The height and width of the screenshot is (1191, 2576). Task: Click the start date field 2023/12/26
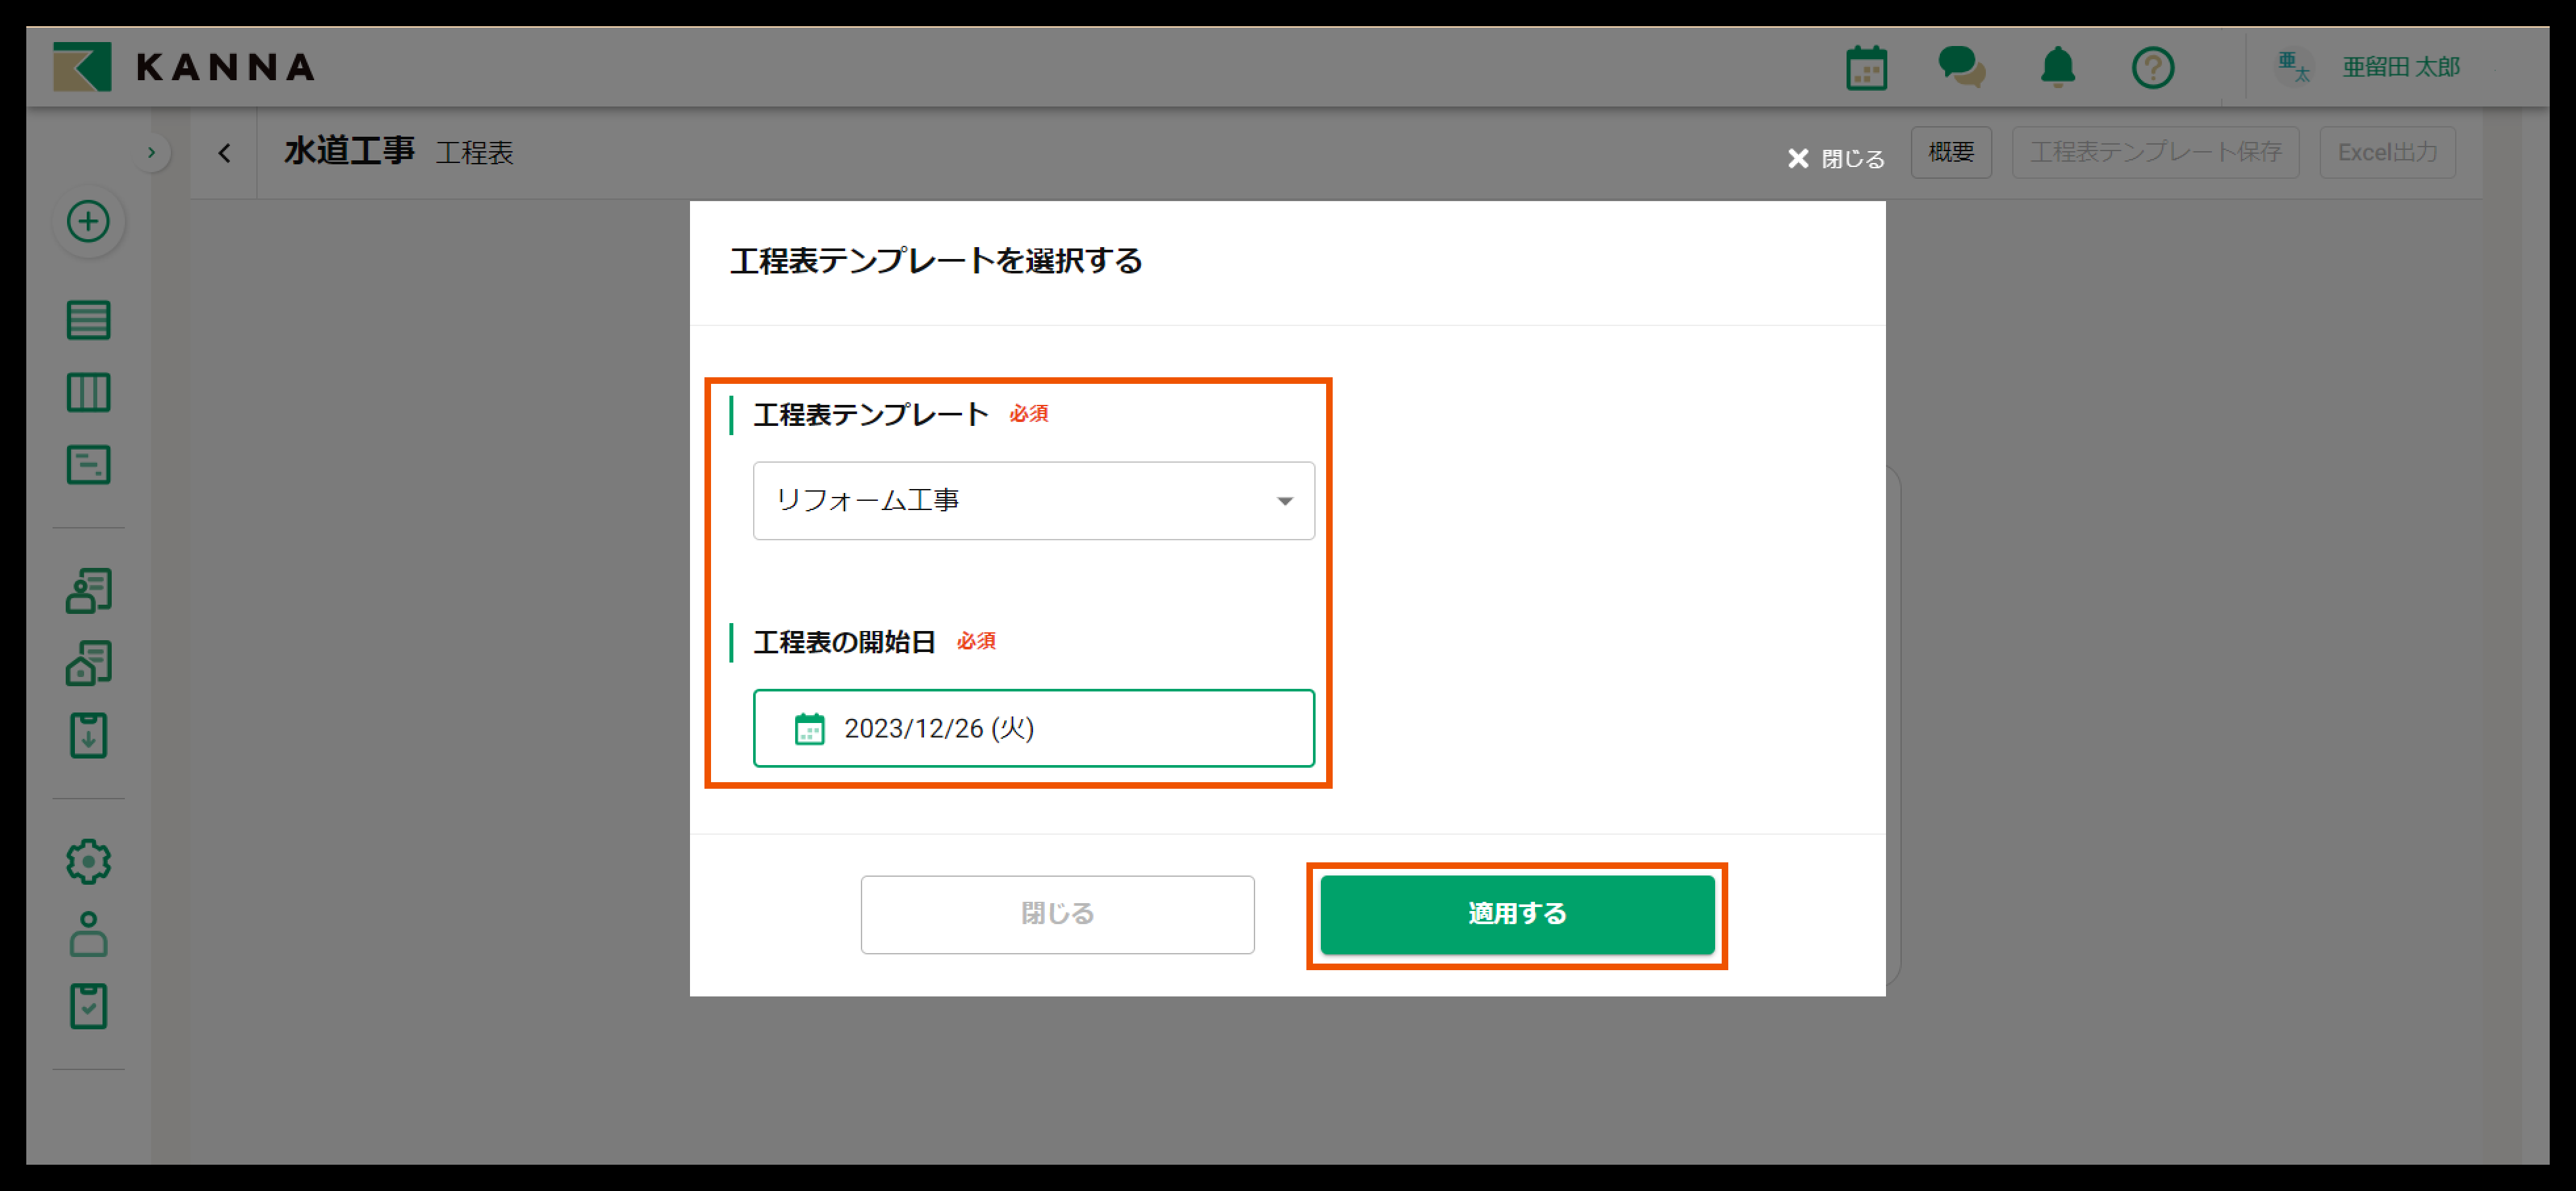1033,728
